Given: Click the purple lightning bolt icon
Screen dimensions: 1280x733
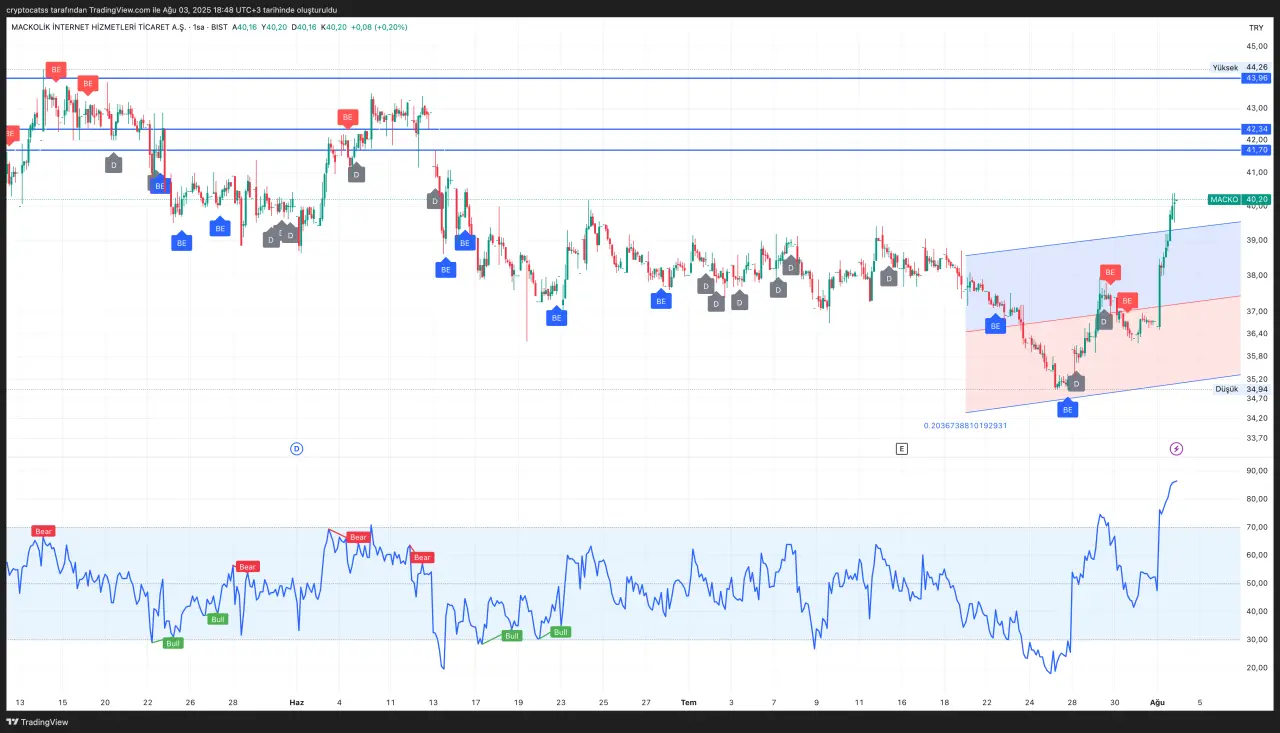Looking at the screenshot, I should pyautogui.click(x=1176, y=449).
